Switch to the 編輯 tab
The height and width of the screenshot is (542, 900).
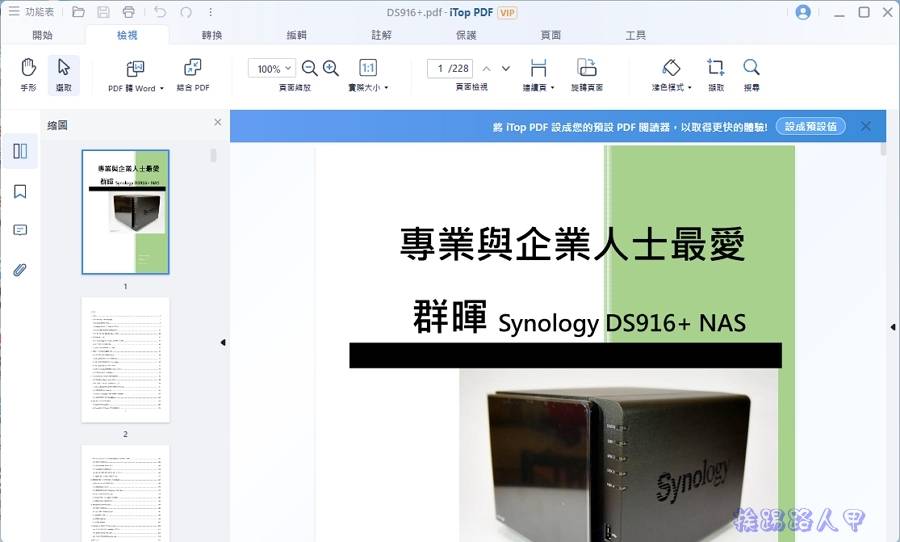pyautogui.click(x=297, y=35)
